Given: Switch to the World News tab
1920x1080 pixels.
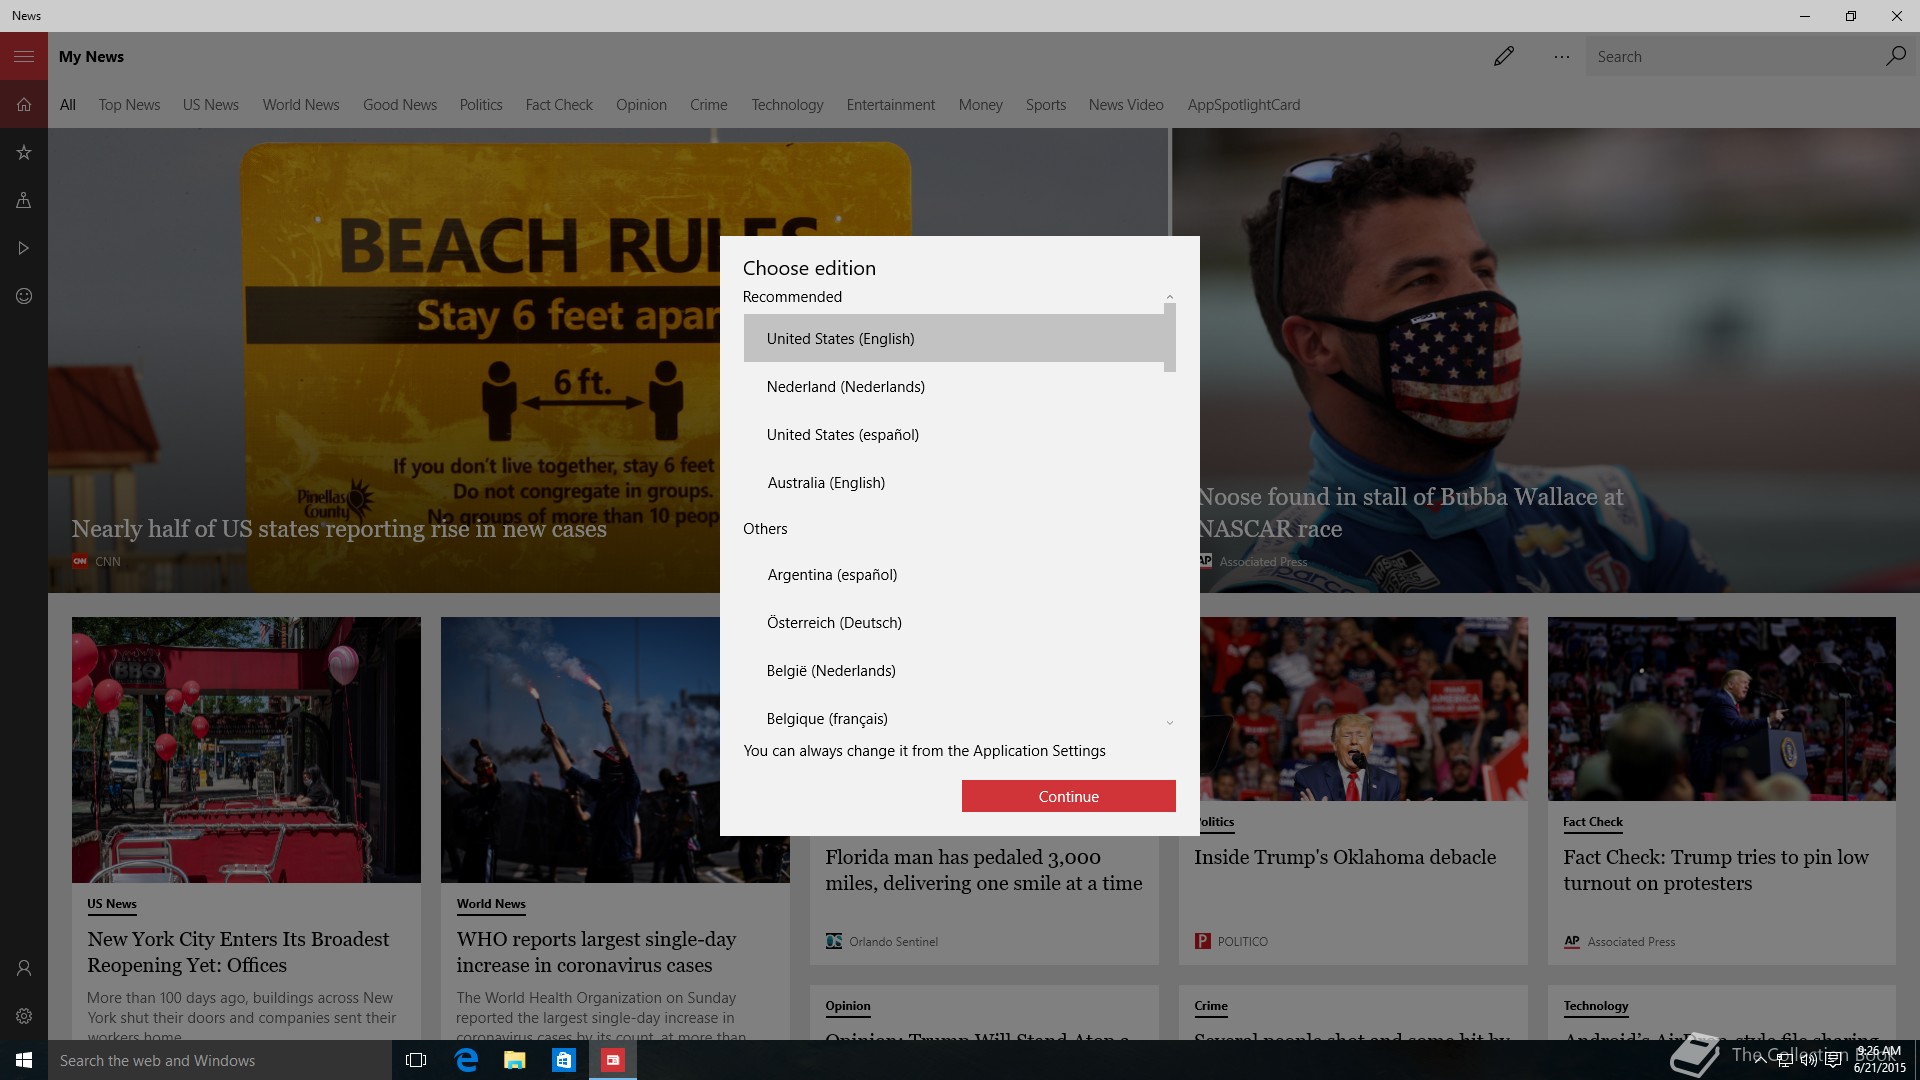Looking at the screenshot, I should 301,105.
